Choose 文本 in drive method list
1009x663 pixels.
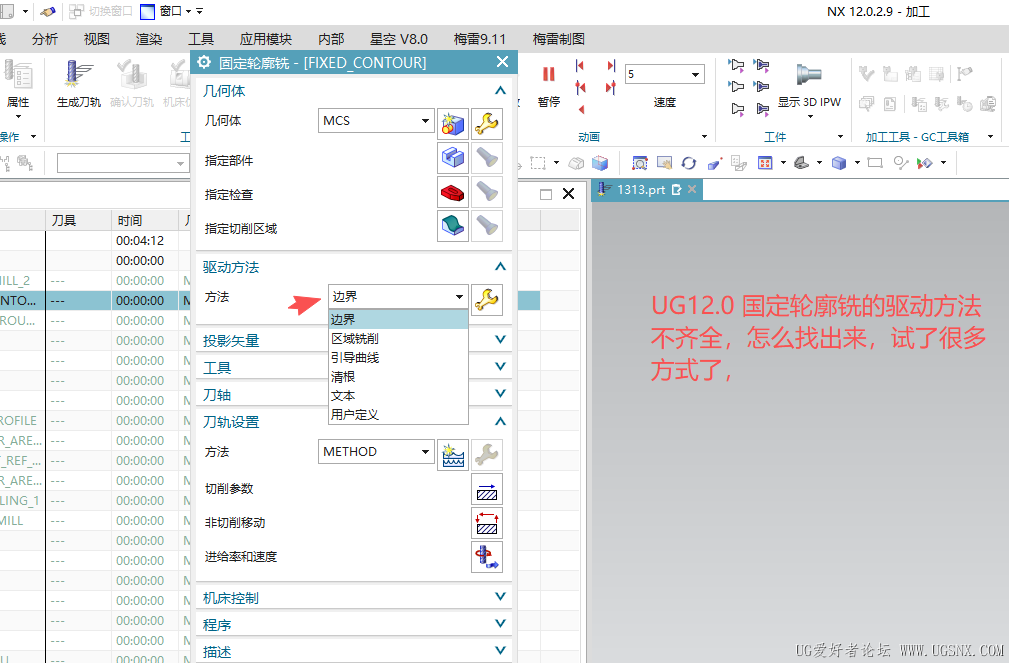coord(398,395)
